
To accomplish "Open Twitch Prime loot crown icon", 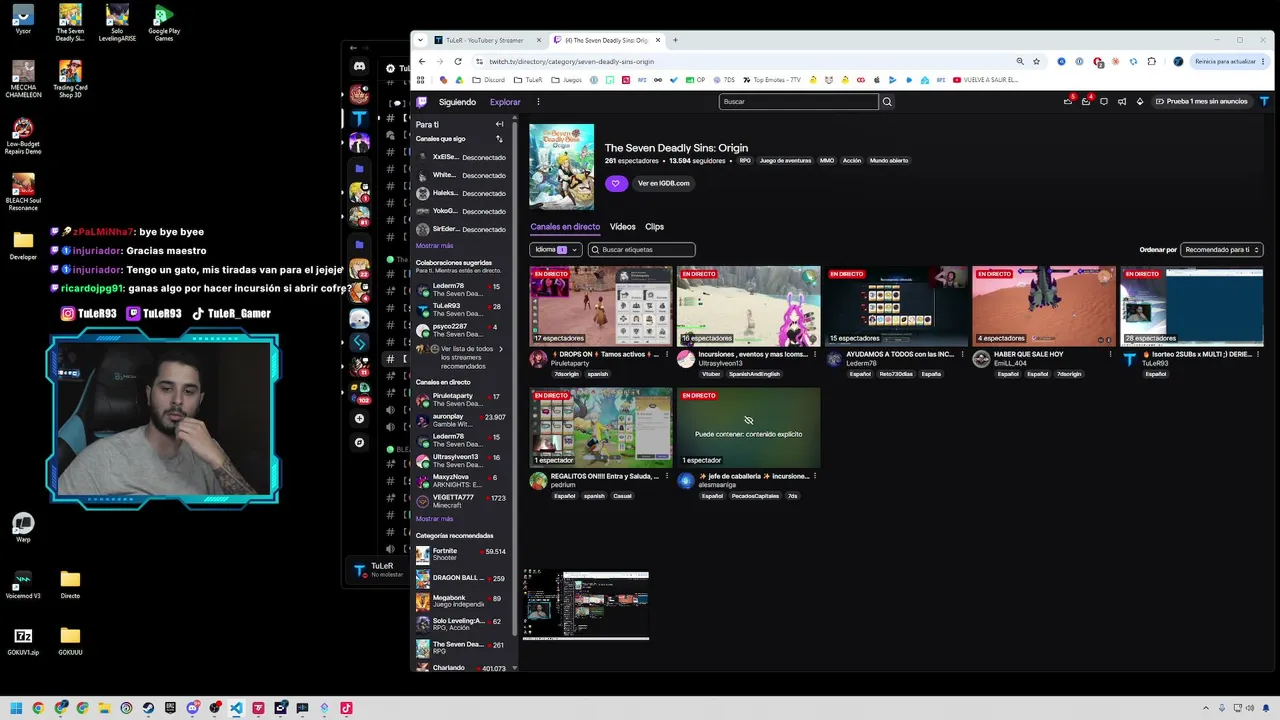I will 1069,102.
